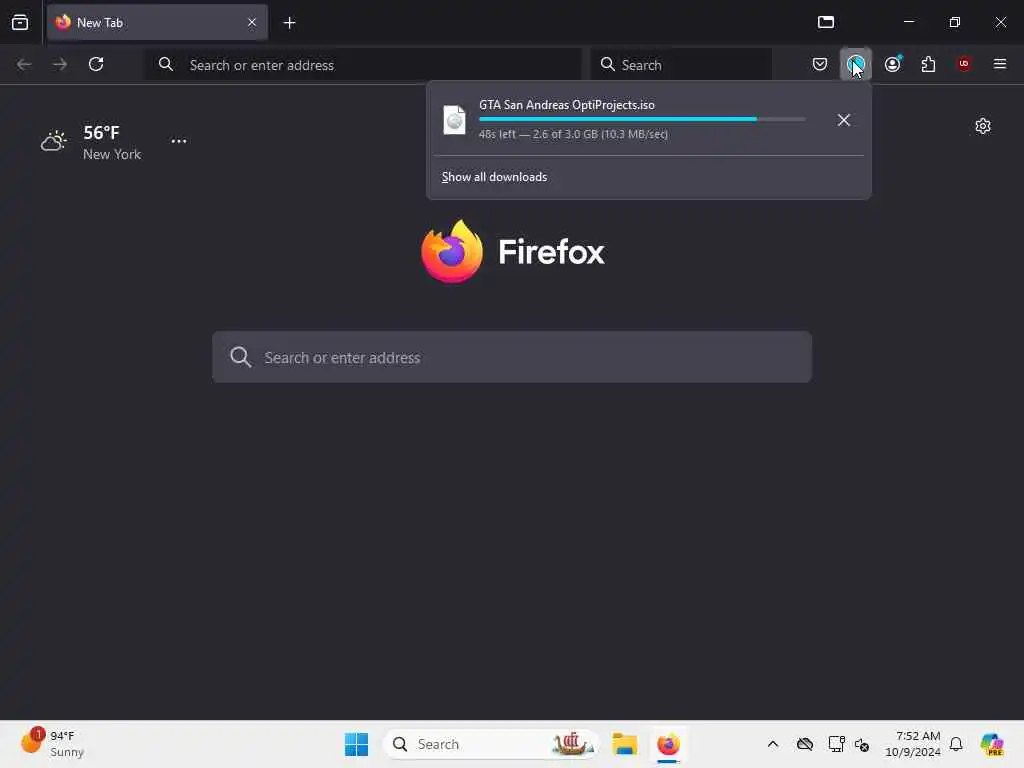1024x768 pixels.
Task: Open File Explorer from the taskbar
Action: (624, 744)
